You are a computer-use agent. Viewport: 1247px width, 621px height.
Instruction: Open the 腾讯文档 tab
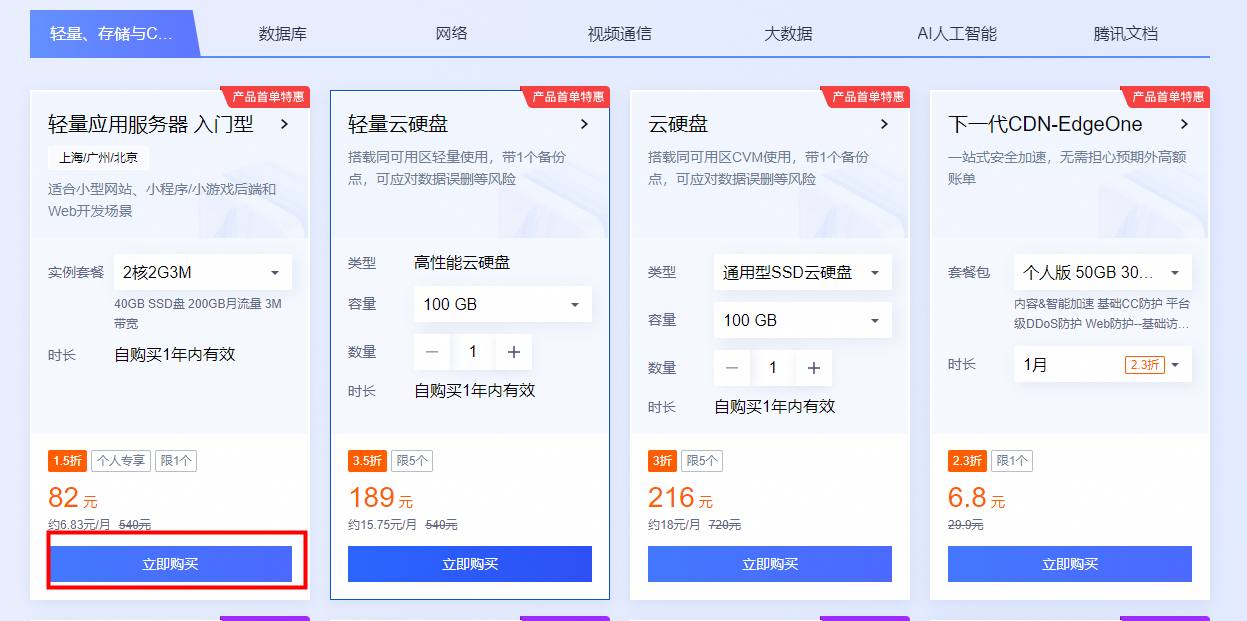[x=1125, y=34]
